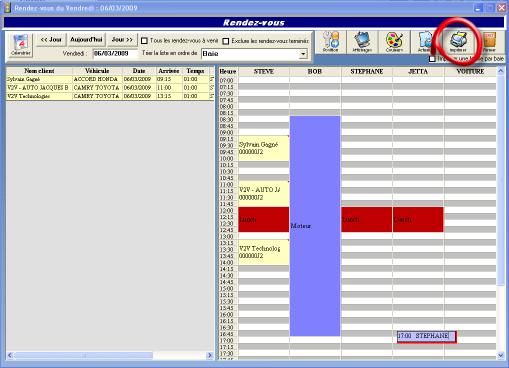Screen dimensions: 509x368
Task: Select the red Lunch block under STEPHANE
Action: (367, 219)
